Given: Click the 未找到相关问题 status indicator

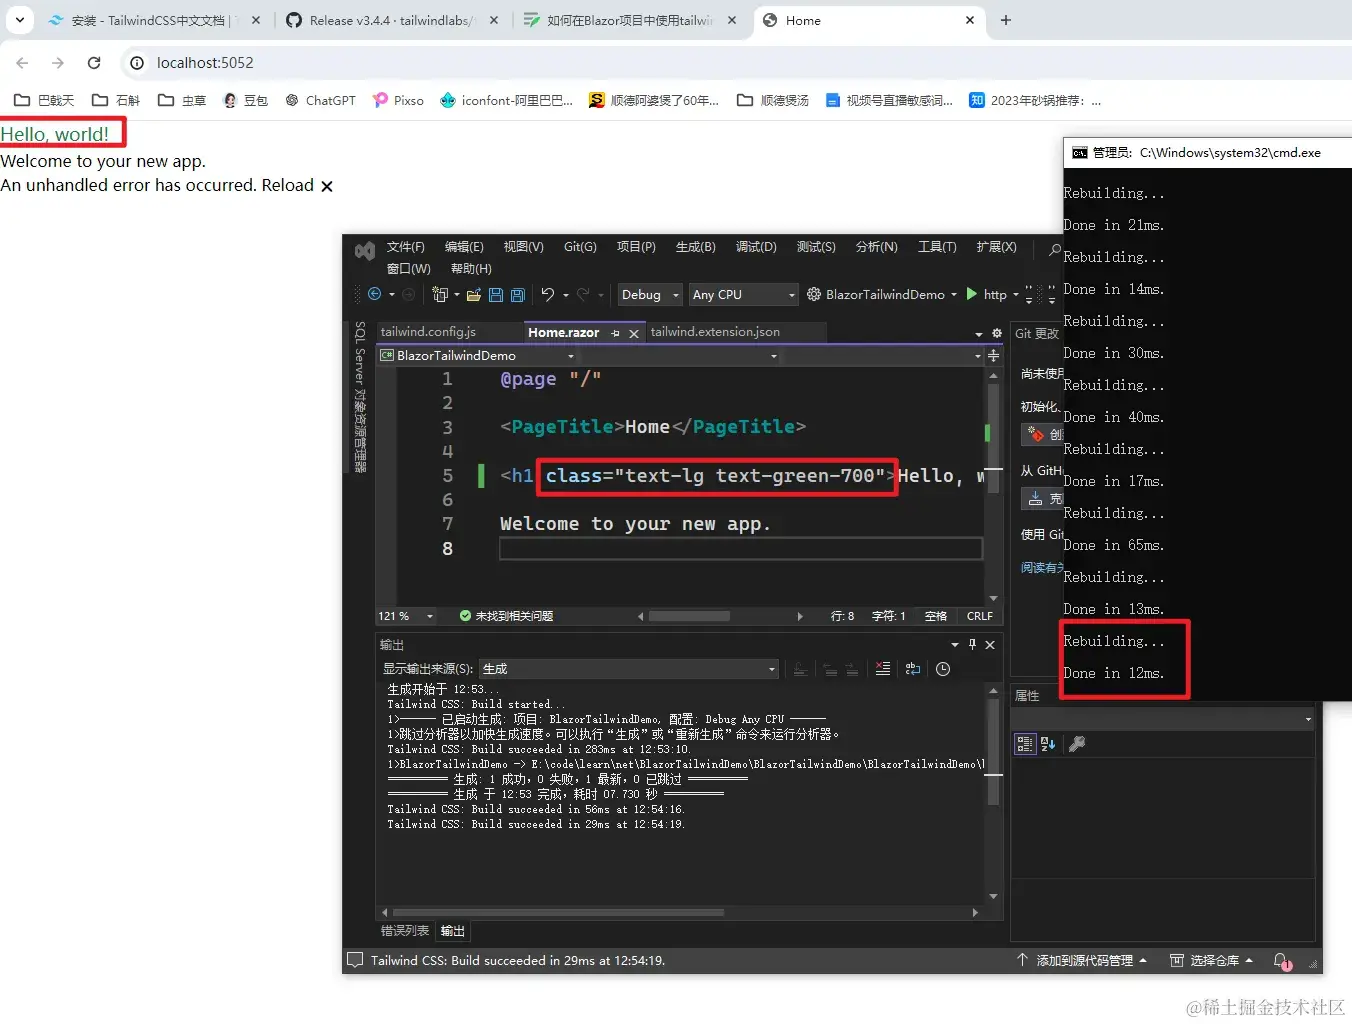Looking at the screenshot, I should pos(506,616).
